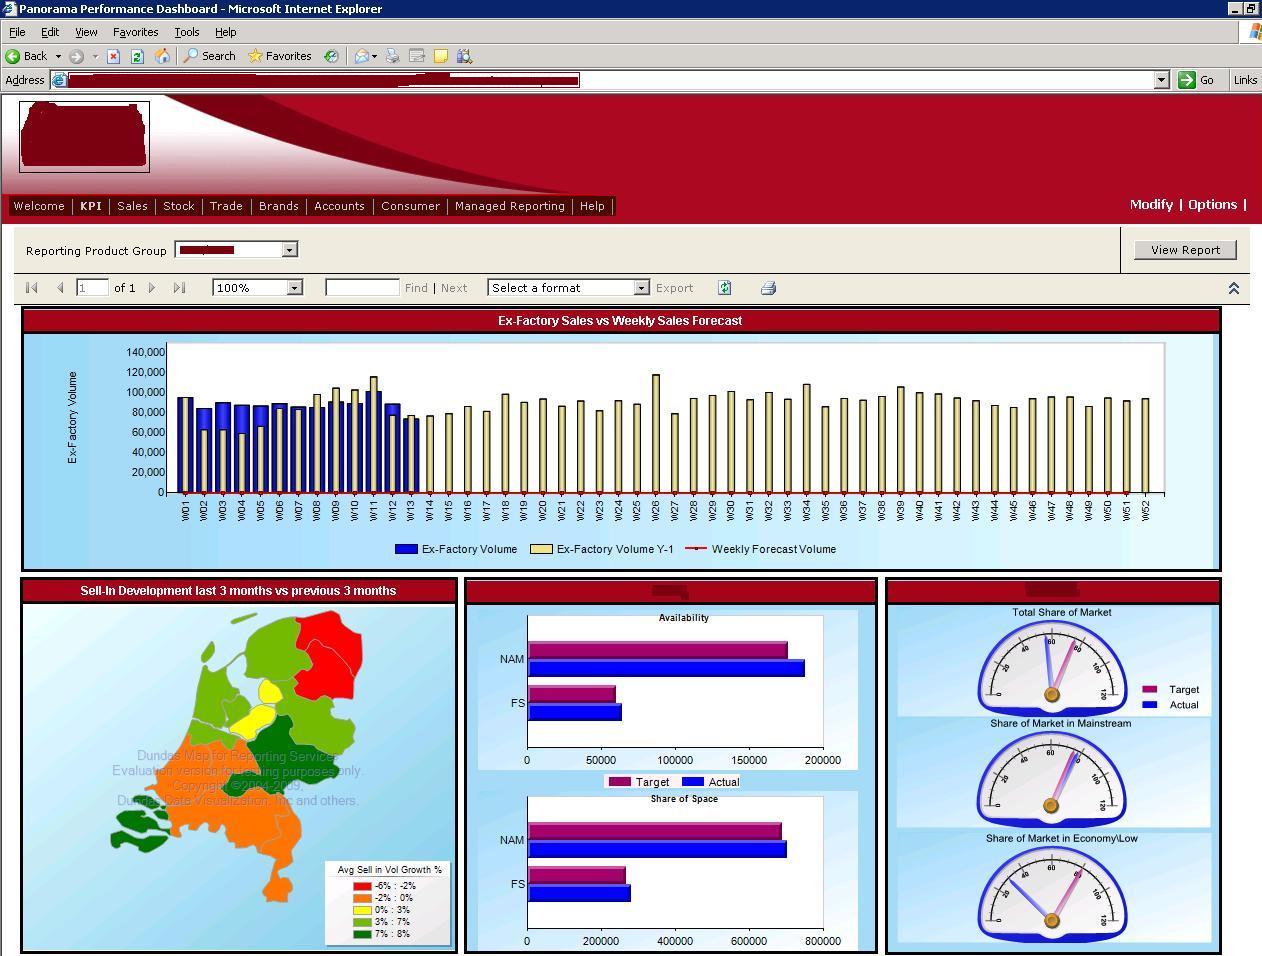Go to first report page
Screen dimensions: 1262x956
(x=32, y=288)
